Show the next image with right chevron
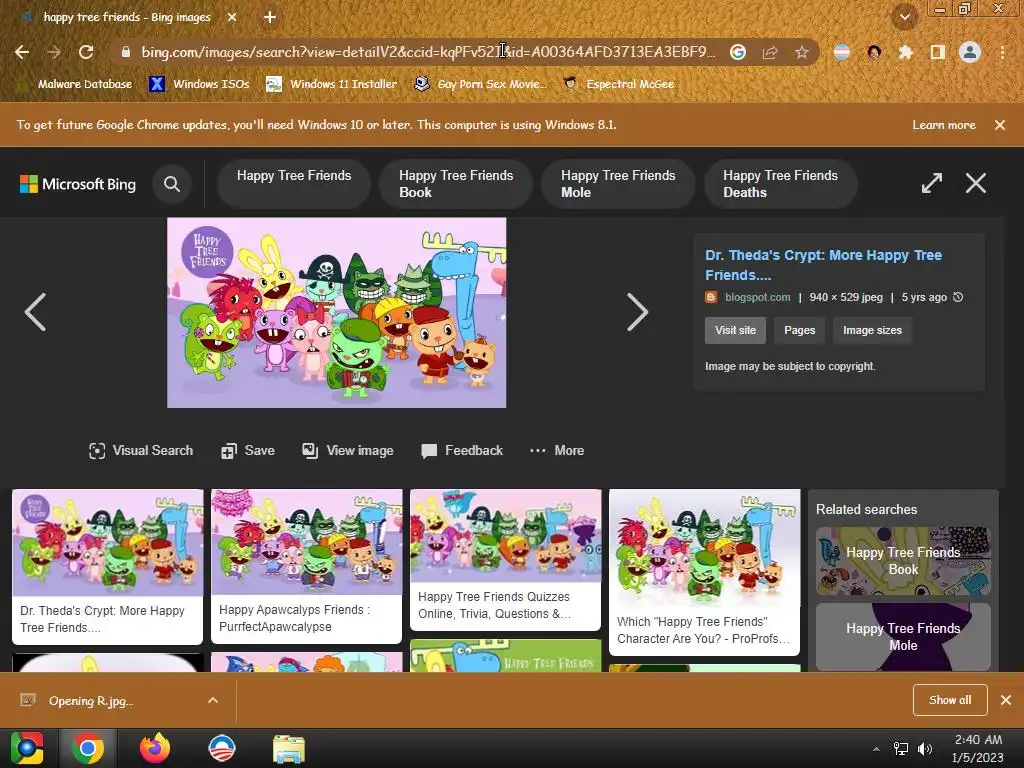Image resolution: width=1024 pixels, height=768 pixels. [637, 312]
